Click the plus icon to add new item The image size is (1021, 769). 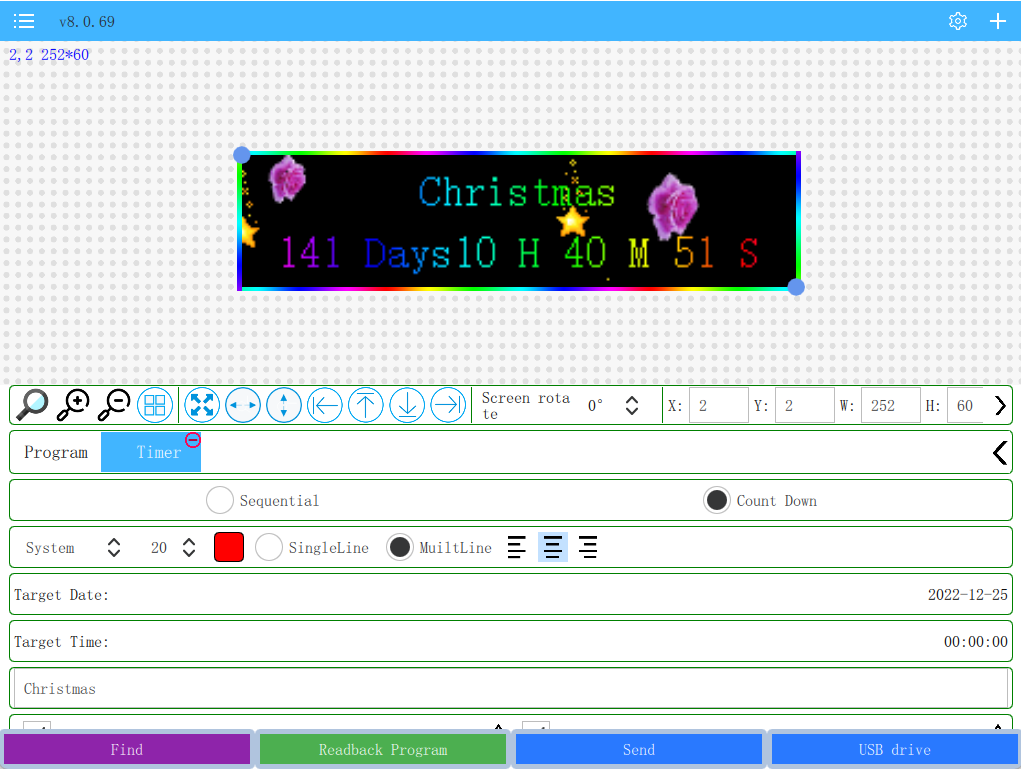coord(997,20)
